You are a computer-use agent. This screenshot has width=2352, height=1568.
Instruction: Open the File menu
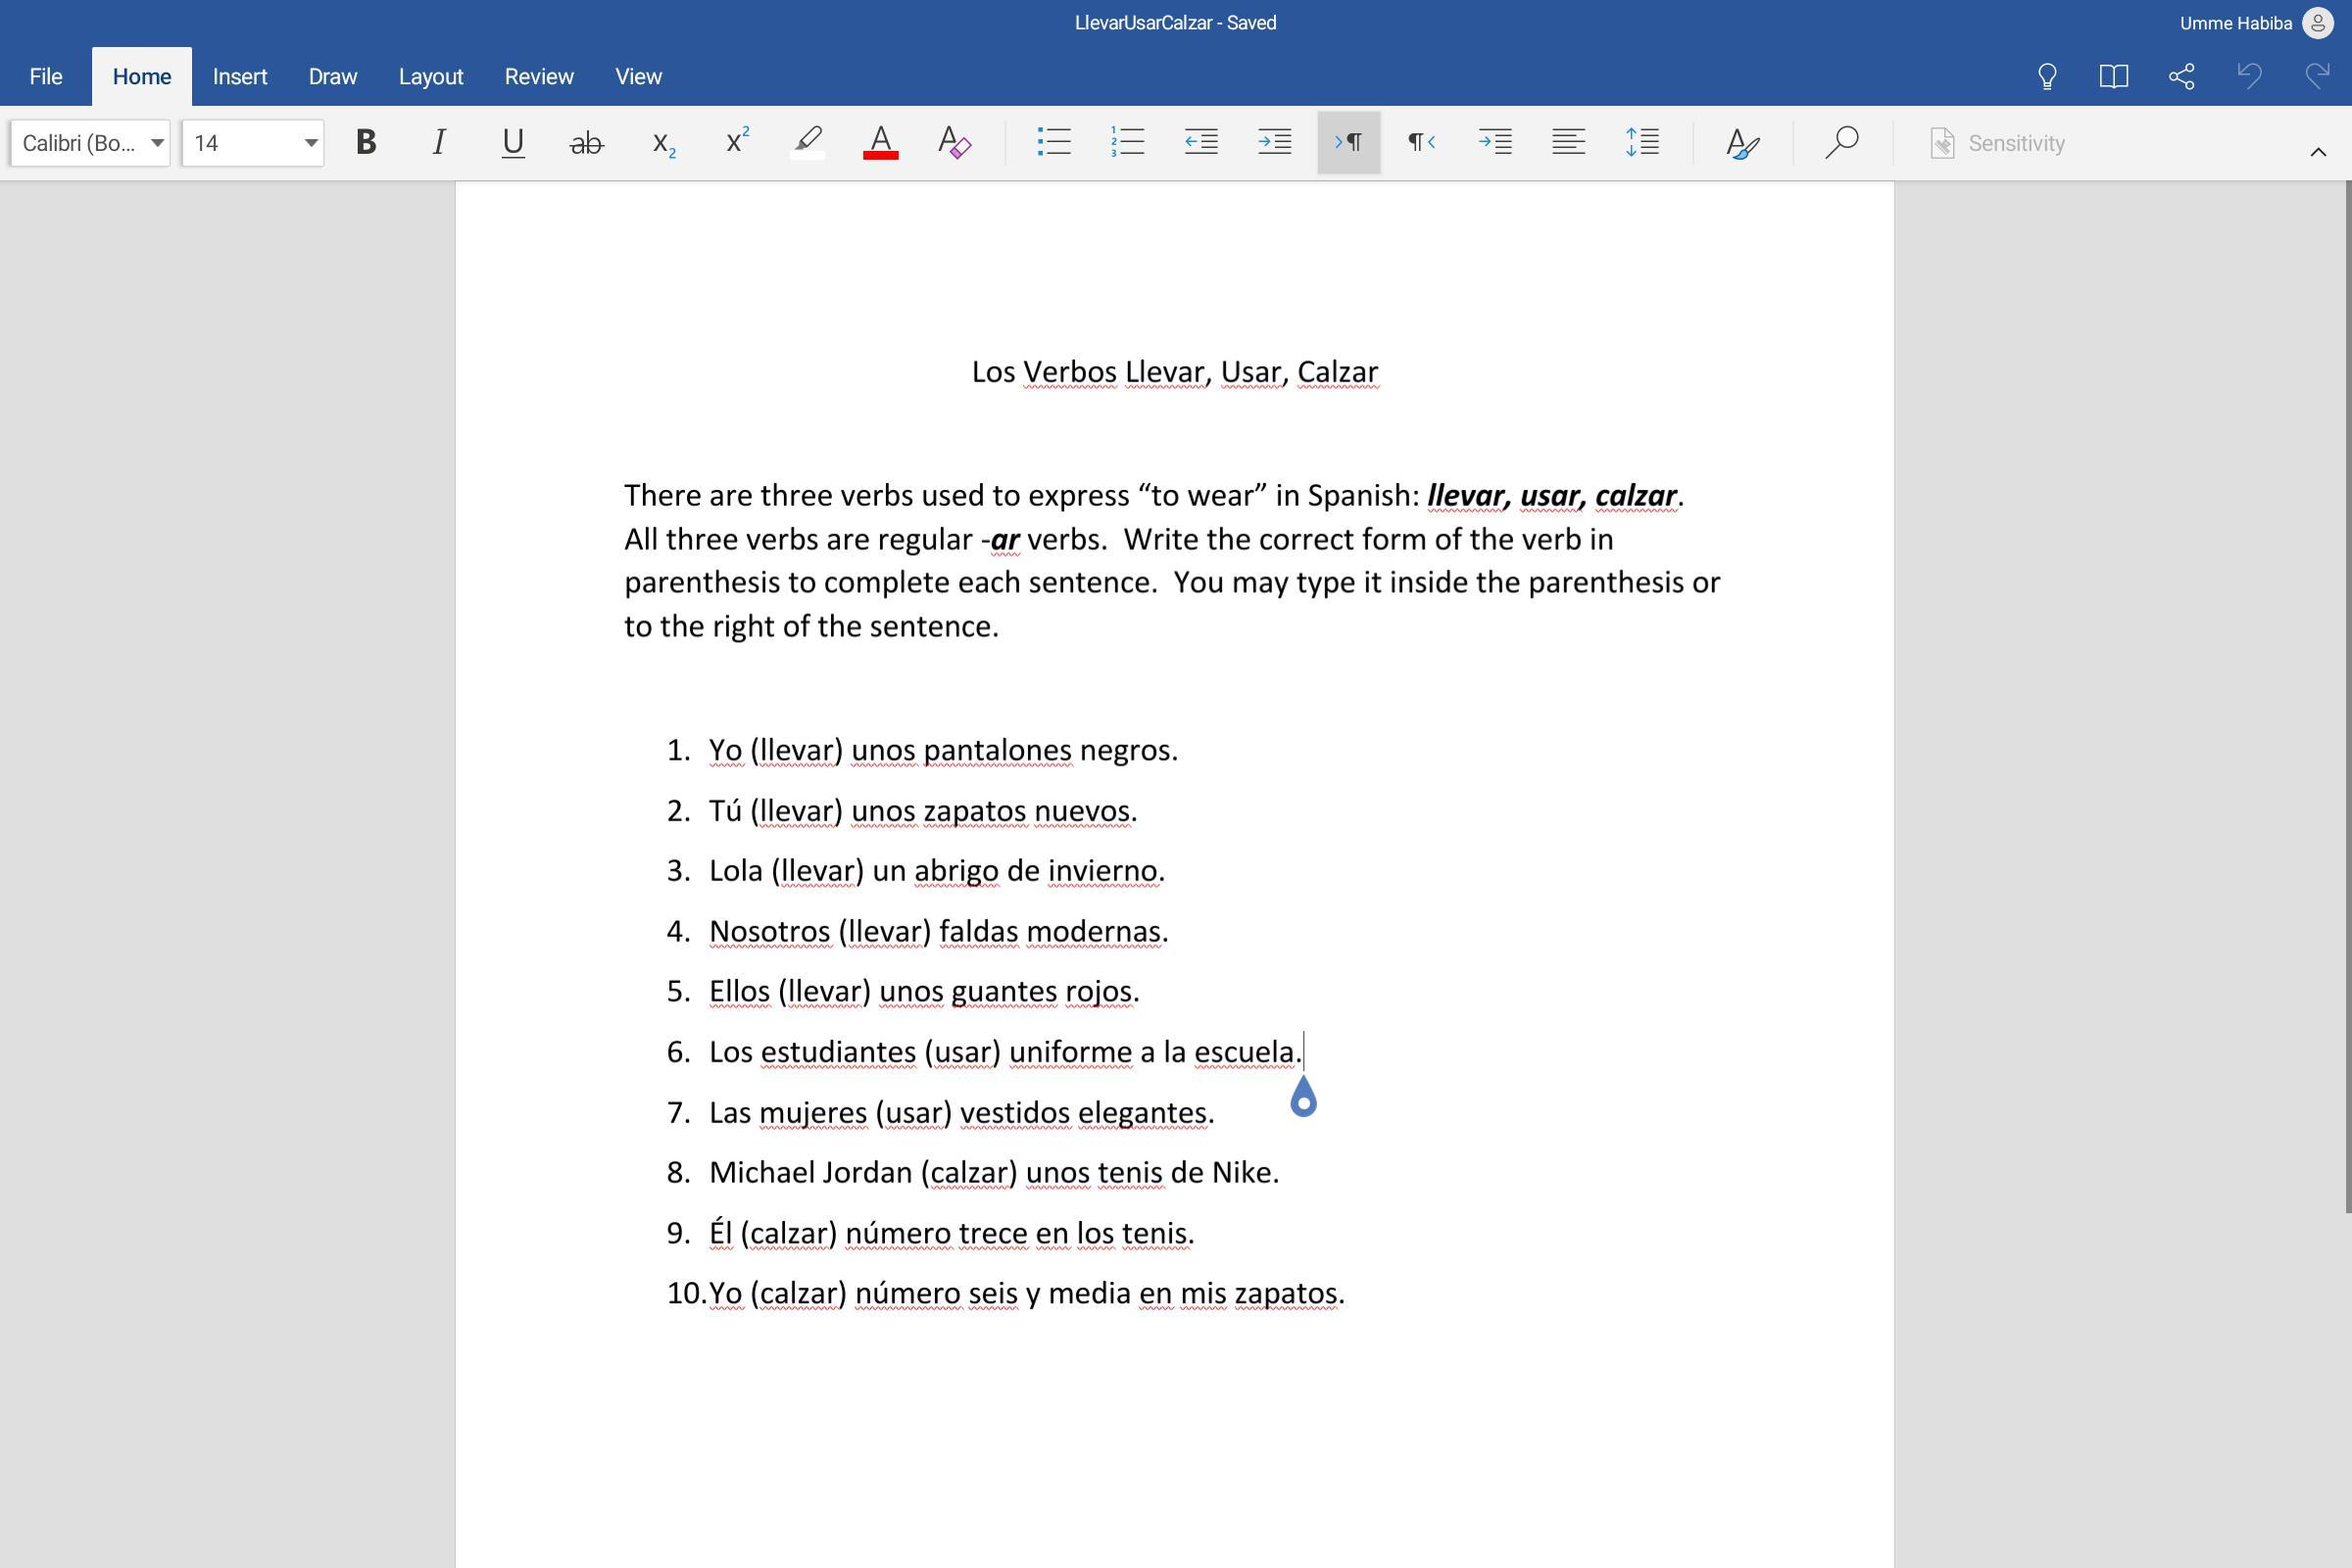46,77
